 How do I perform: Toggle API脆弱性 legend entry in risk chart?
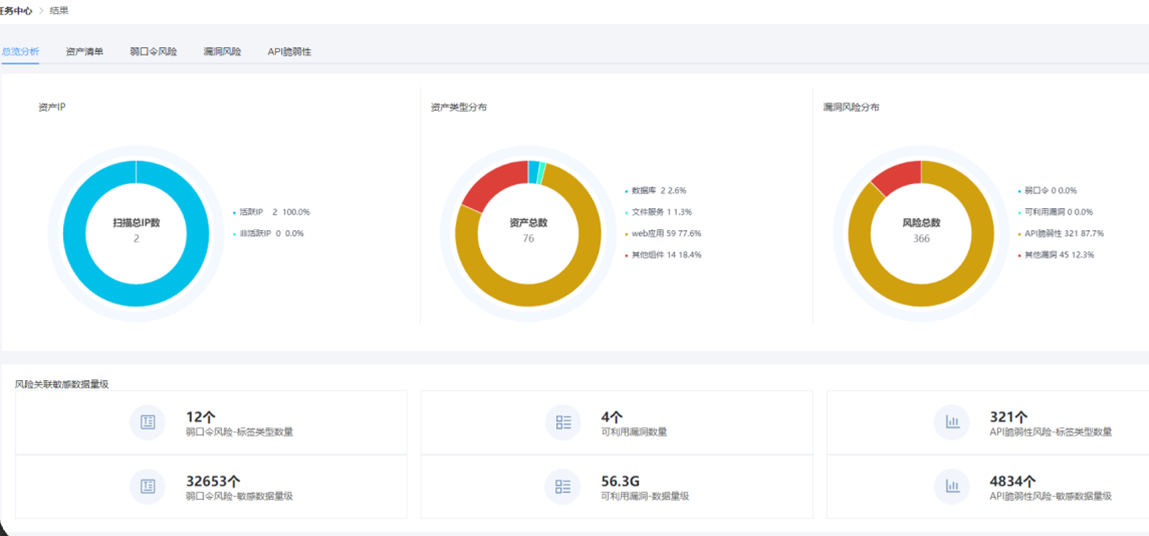click(1060, 234)
